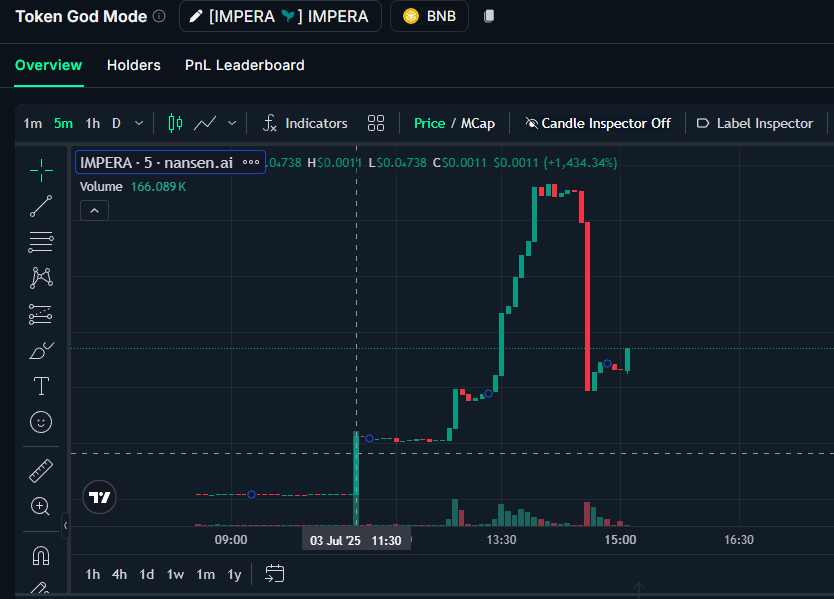834x599 pixels.
Task: Activate the zoom in tool
Action: coord(41,506)
